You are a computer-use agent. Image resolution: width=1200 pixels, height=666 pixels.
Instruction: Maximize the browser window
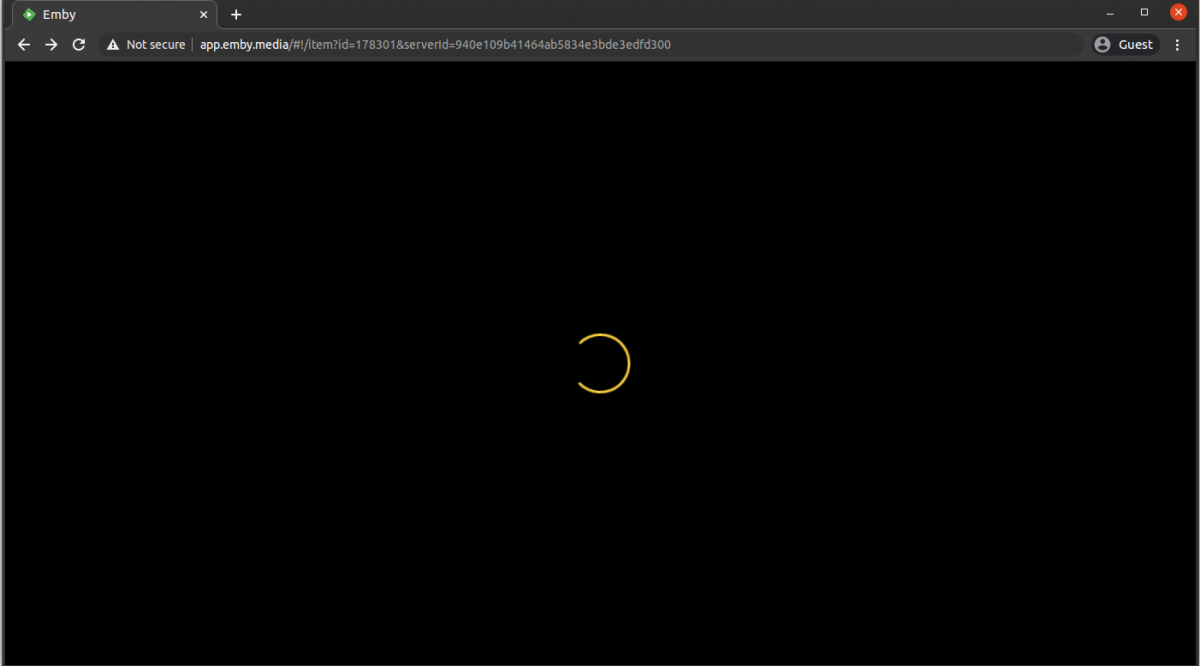1144,13
